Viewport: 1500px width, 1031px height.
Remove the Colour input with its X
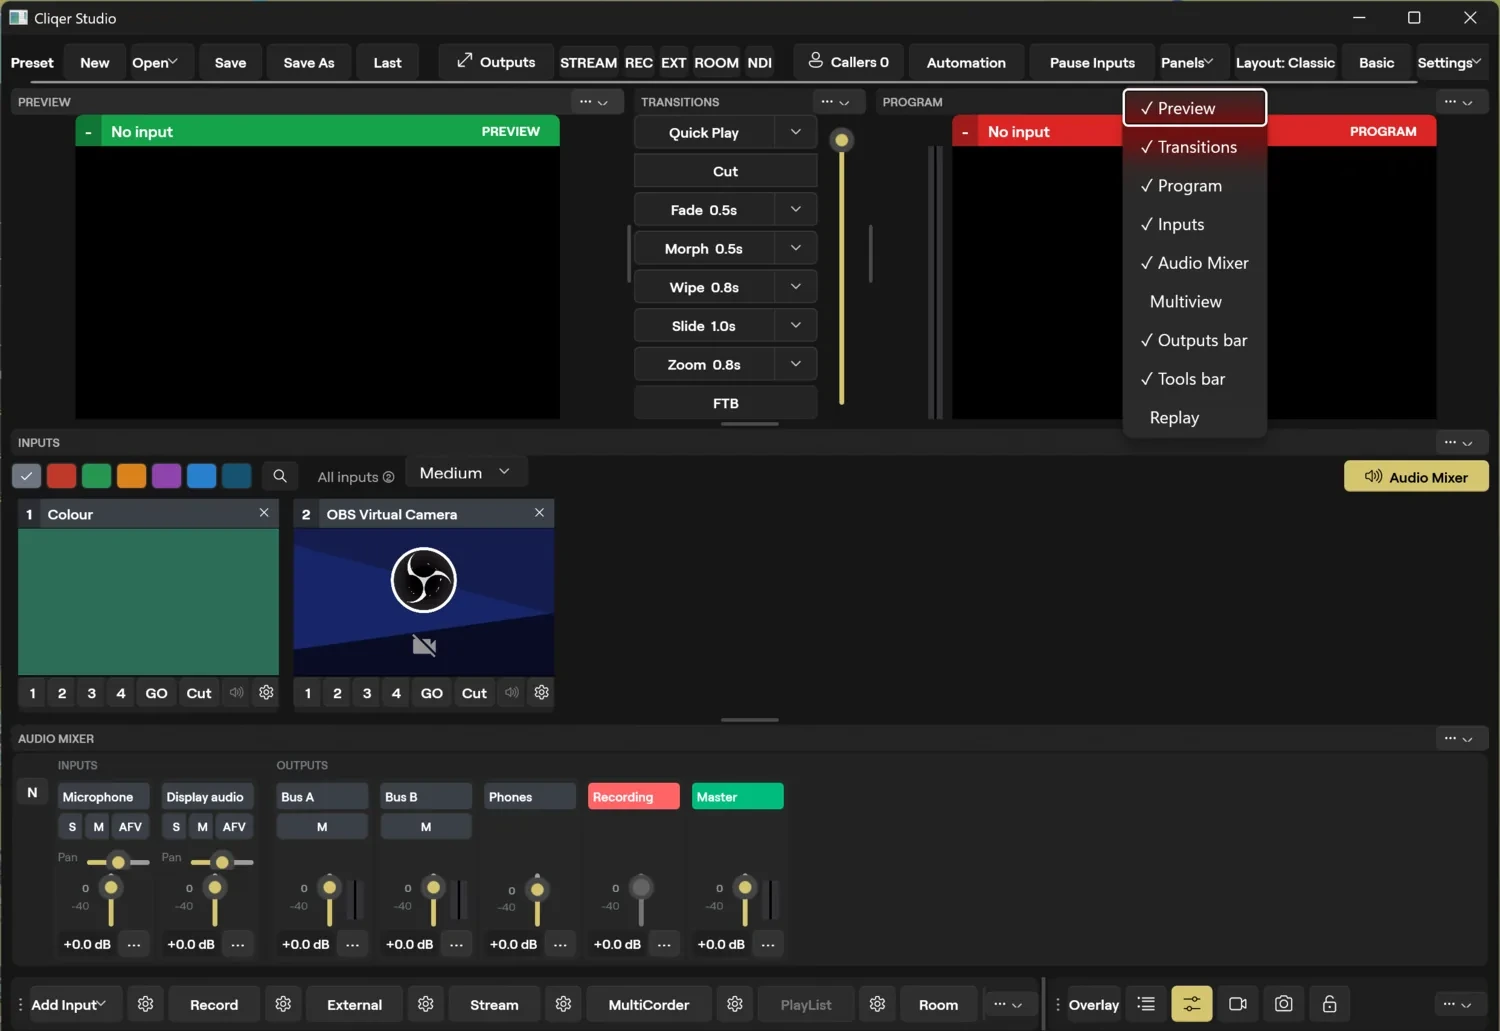click(x=264, y=513)
